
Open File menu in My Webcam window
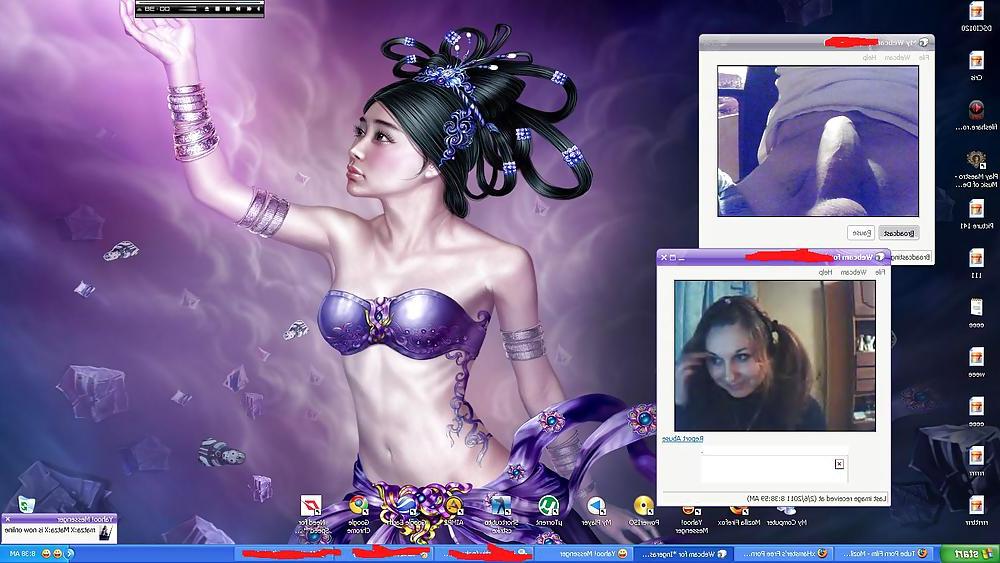point(923,57)
